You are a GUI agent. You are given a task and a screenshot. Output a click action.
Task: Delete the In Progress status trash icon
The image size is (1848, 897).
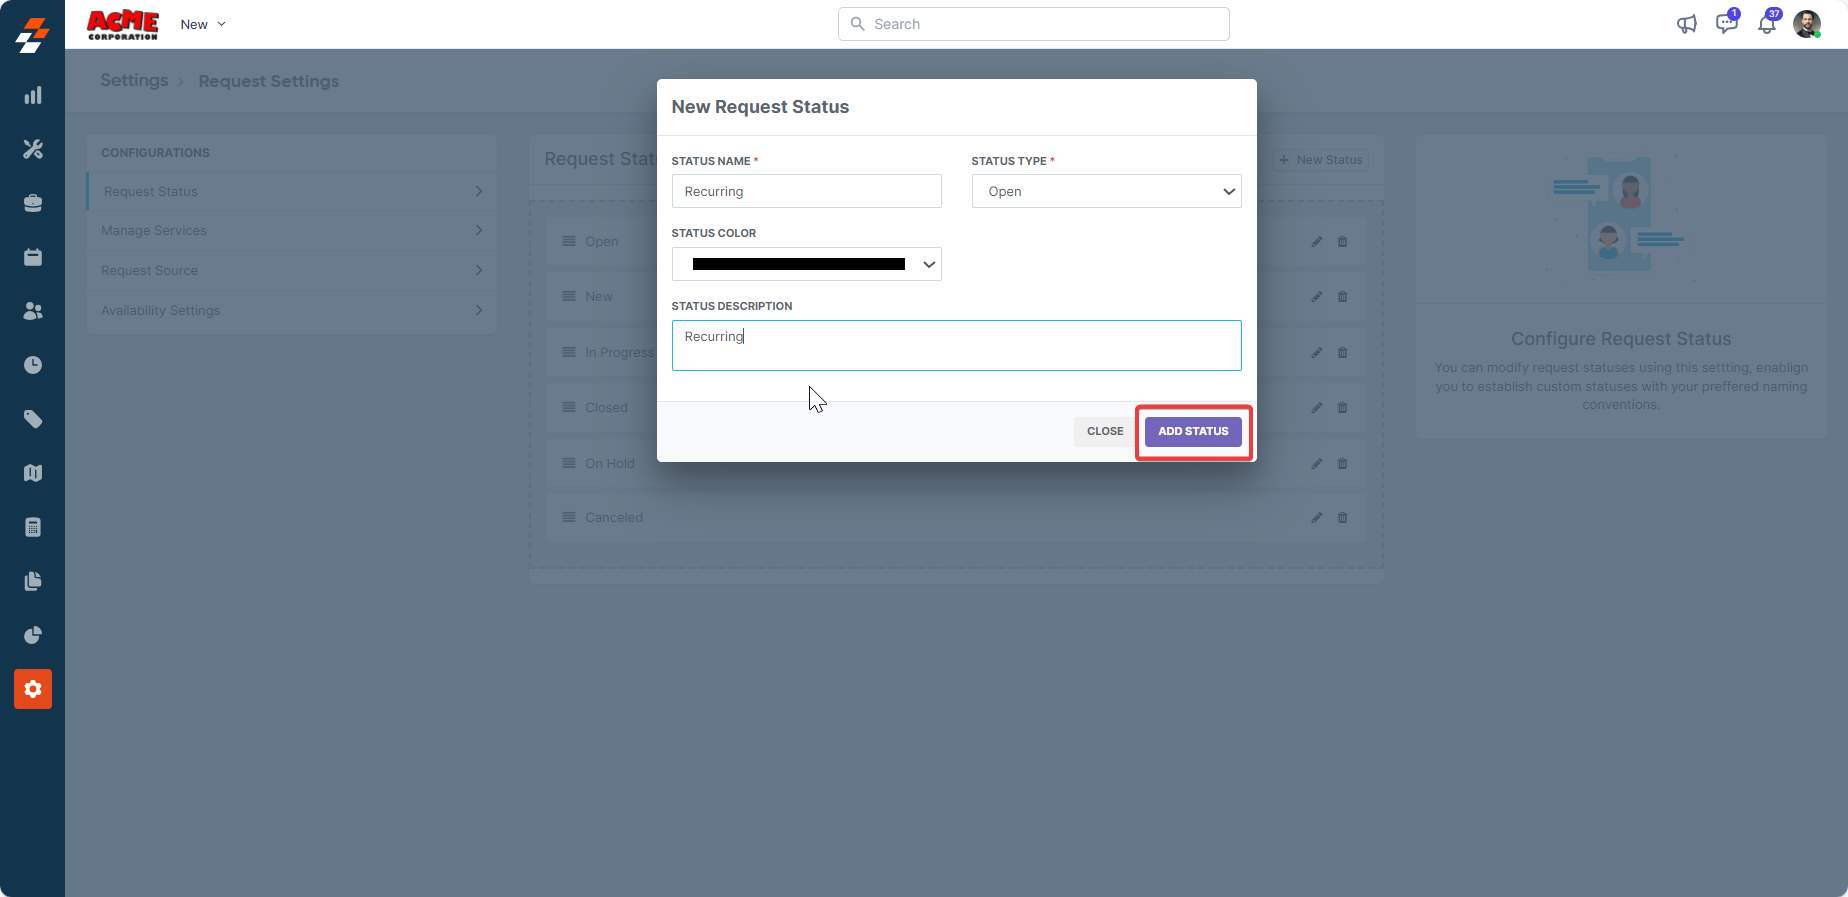[1343, 352]
